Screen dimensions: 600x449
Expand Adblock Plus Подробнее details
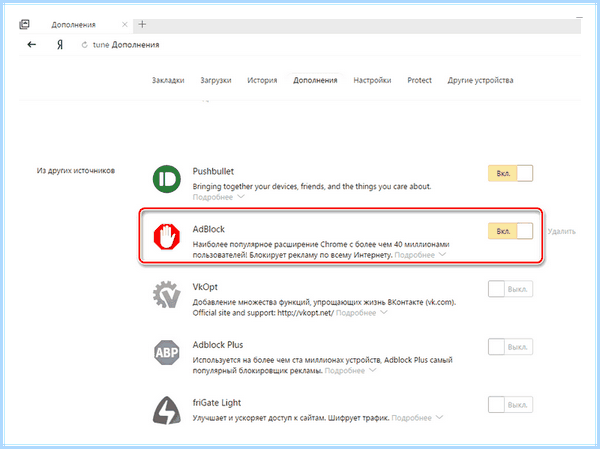pos(351,371)
